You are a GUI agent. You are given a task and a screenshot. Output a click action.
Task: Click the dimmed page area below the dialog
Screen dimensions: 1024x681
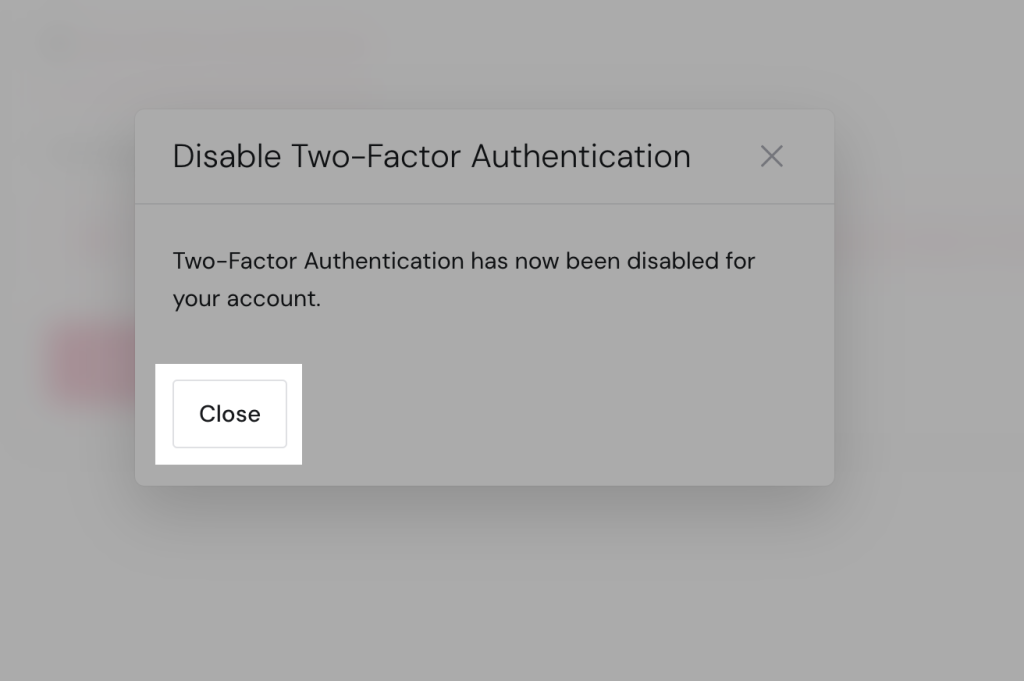click(484, 590)
